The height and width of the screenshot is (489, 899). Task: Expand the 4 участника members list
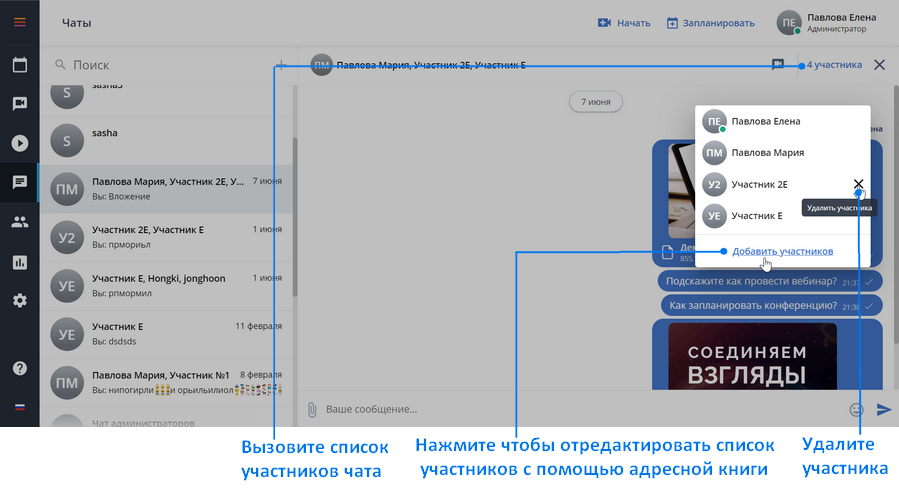[834, 65]
